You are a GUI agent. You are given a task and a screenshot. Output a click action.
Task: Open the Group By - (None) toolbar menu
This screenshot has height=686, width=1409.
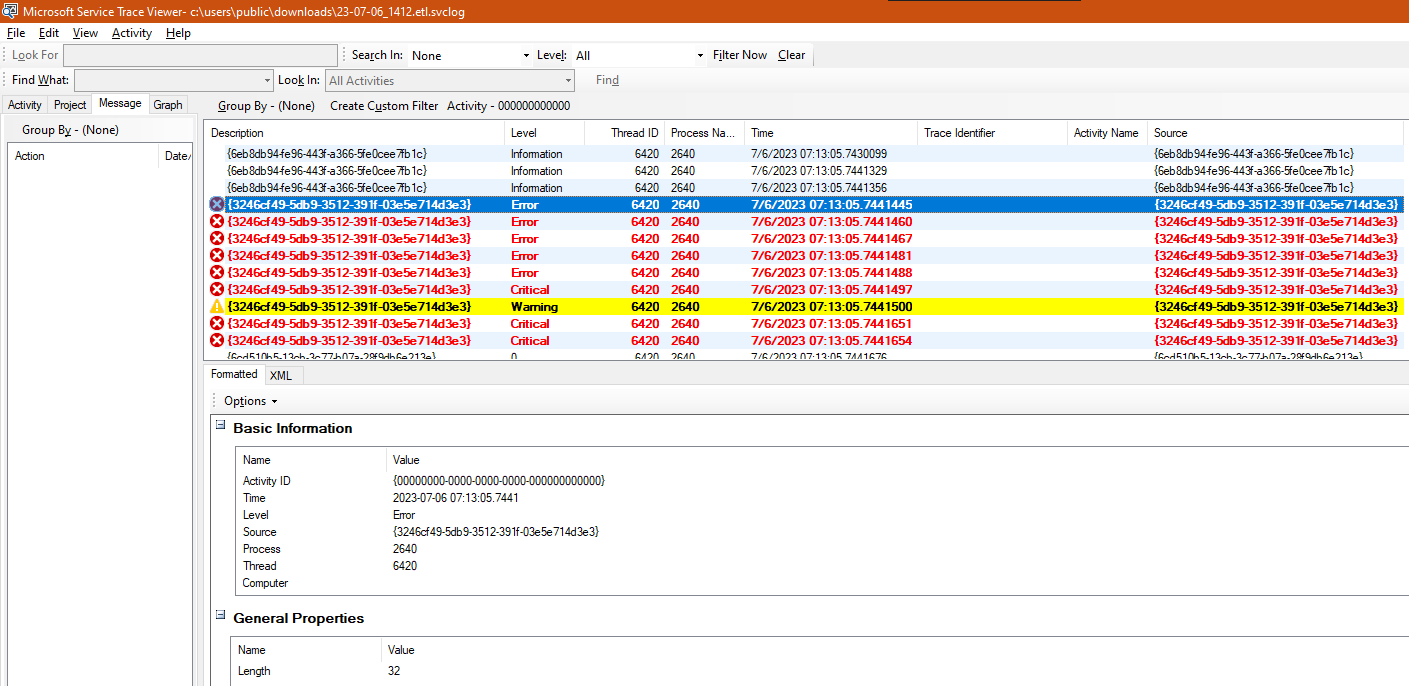tap(266, 106)
